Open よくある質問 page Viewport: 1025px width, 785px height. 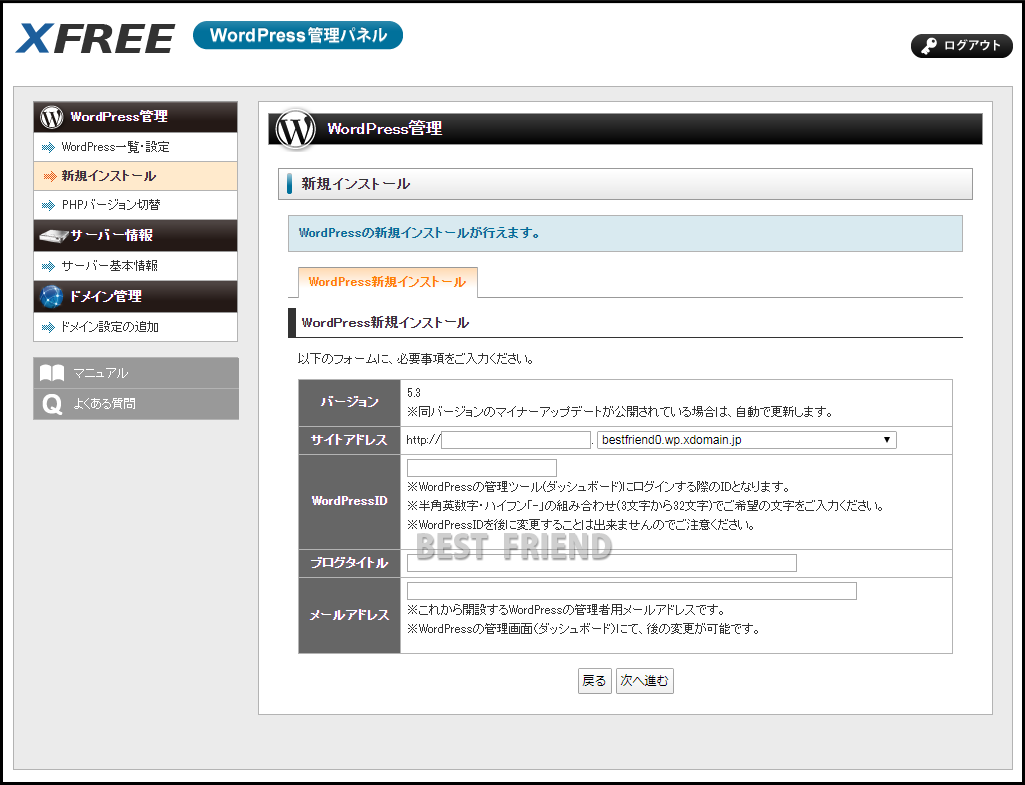(136, 404)
